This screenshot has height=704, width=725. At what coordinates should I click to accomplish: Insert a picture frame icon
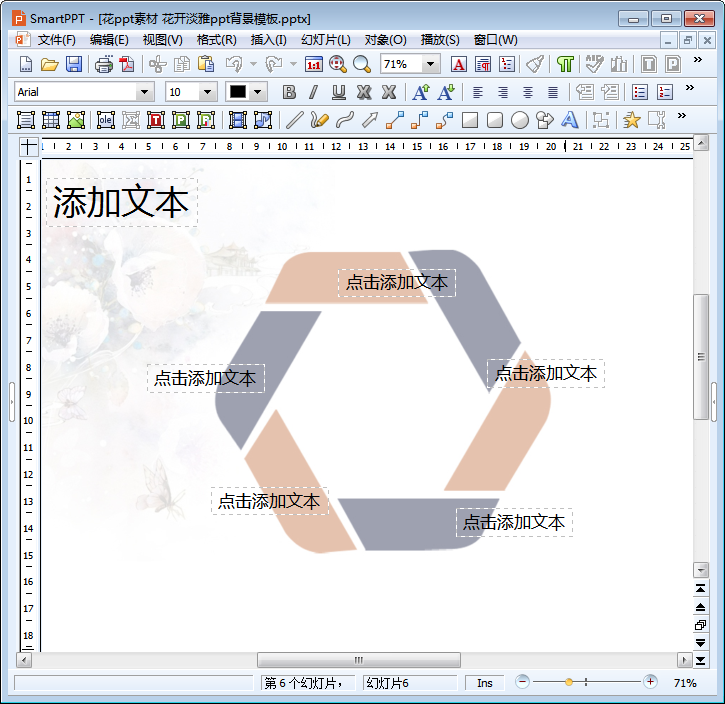[76, 120]
